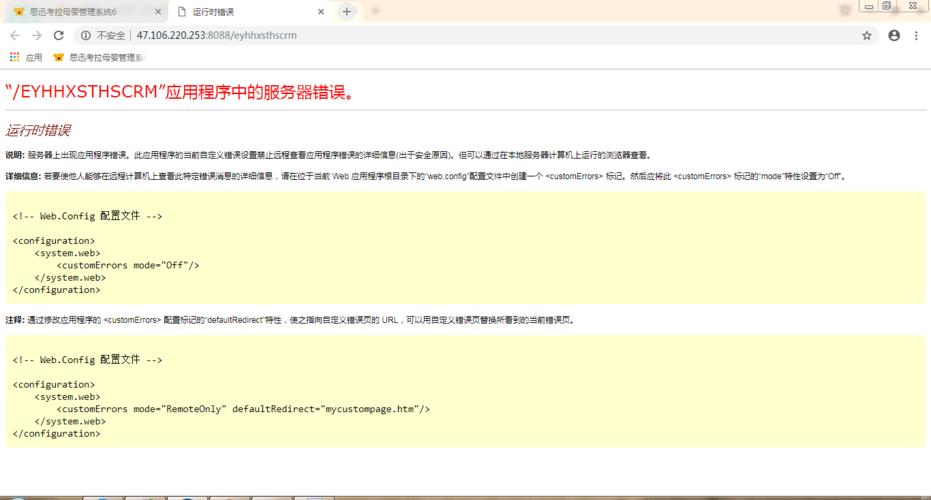Click first <configuration> opening tag
Image resolution: width=931 pixels, height=500 pixels.
pyautogui.click(x=53, y=241)
